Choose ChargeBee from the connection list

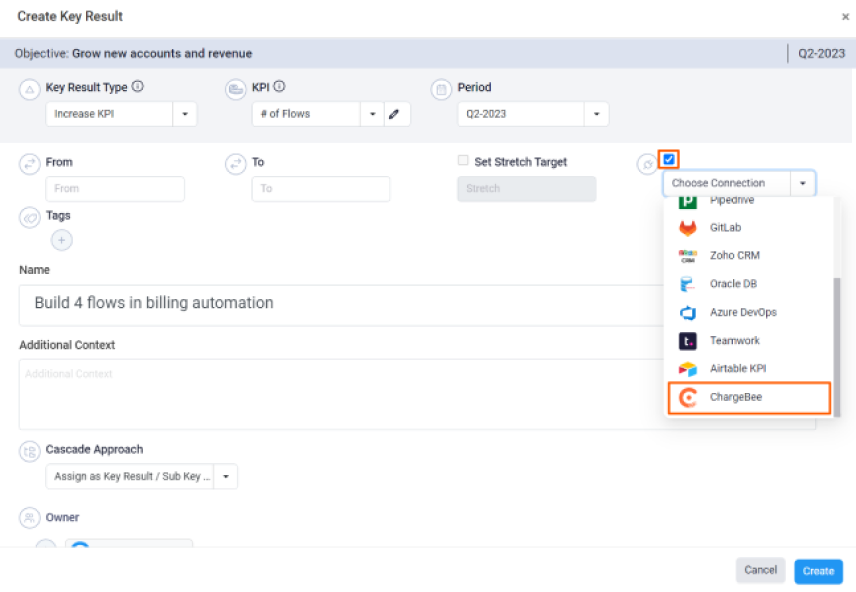coord(749,398)
